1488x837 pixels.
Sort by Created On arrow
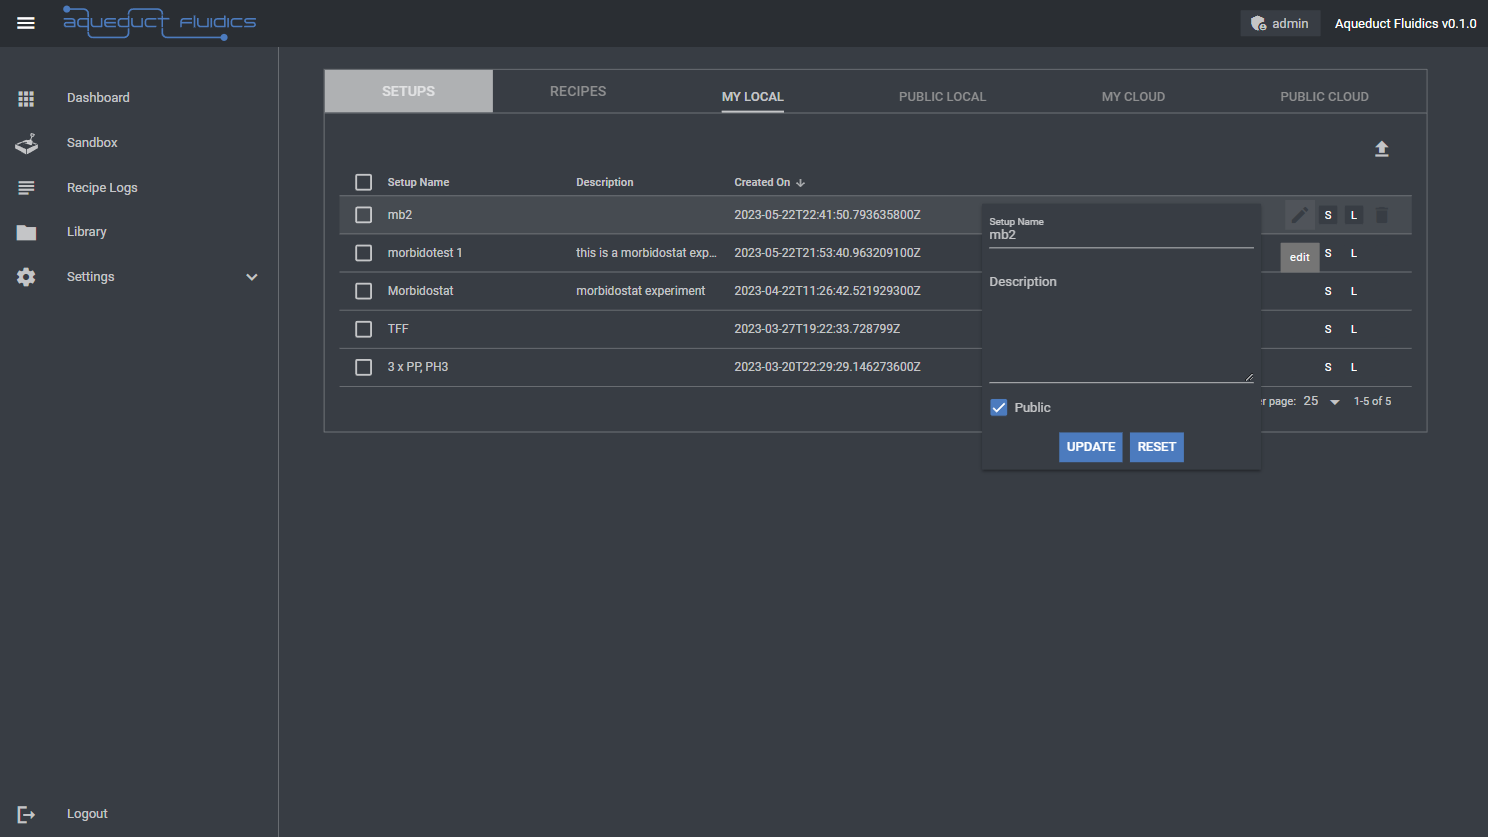(x=800, y=183)
